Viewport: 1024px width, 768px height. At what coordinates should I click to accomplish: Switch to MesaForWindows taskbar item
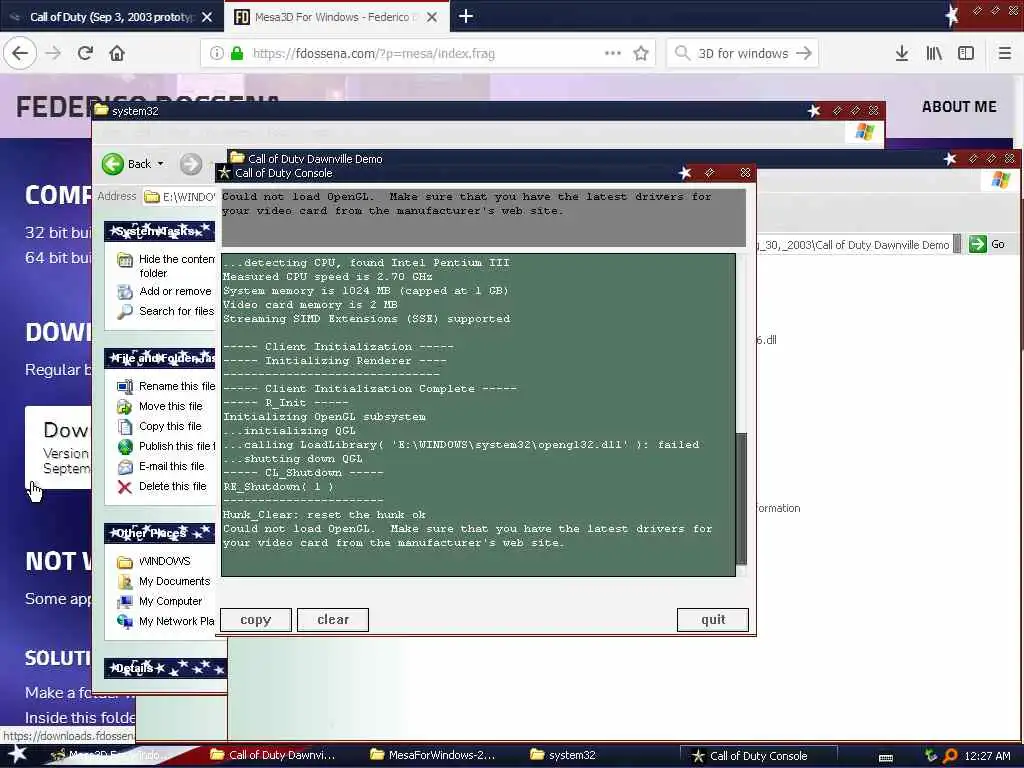(434, 756)
